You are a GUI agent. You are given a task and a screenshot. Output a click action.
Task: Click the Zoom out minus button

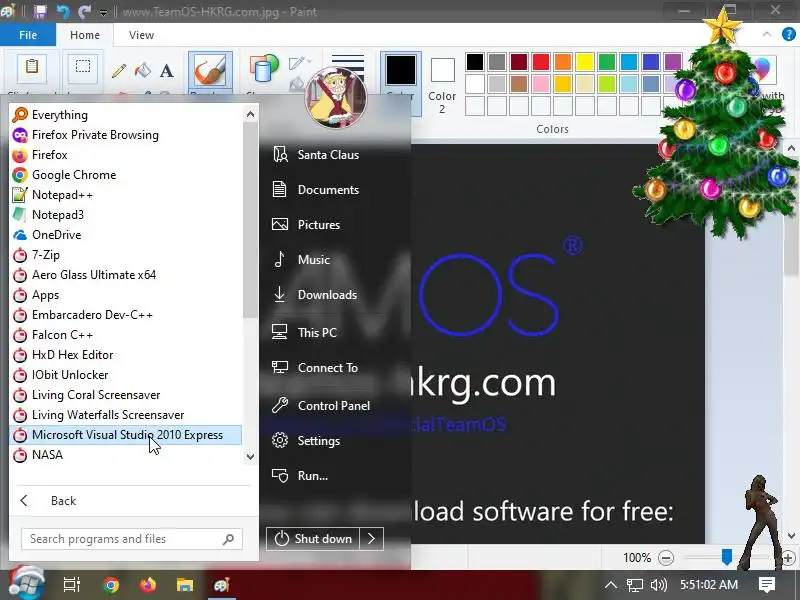[x=666, y=558]
